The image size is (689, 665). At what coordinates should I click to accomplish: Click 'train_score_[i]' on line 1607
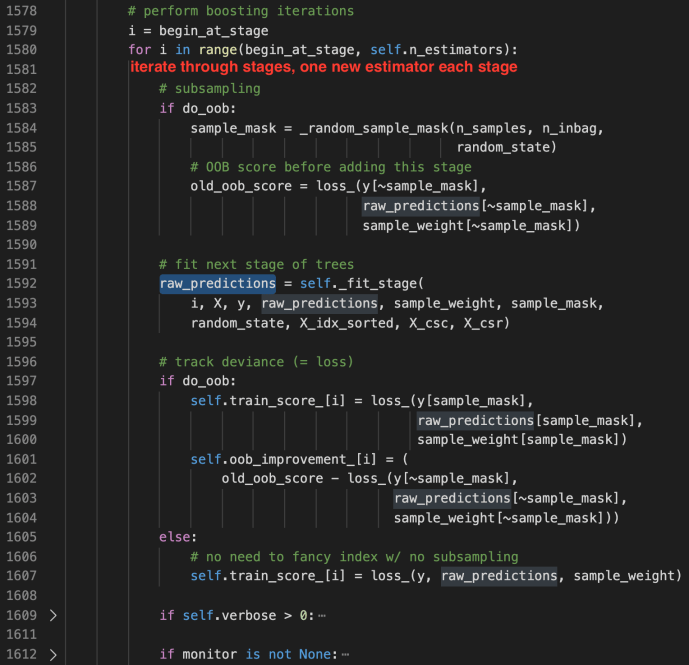pos(287,576)
